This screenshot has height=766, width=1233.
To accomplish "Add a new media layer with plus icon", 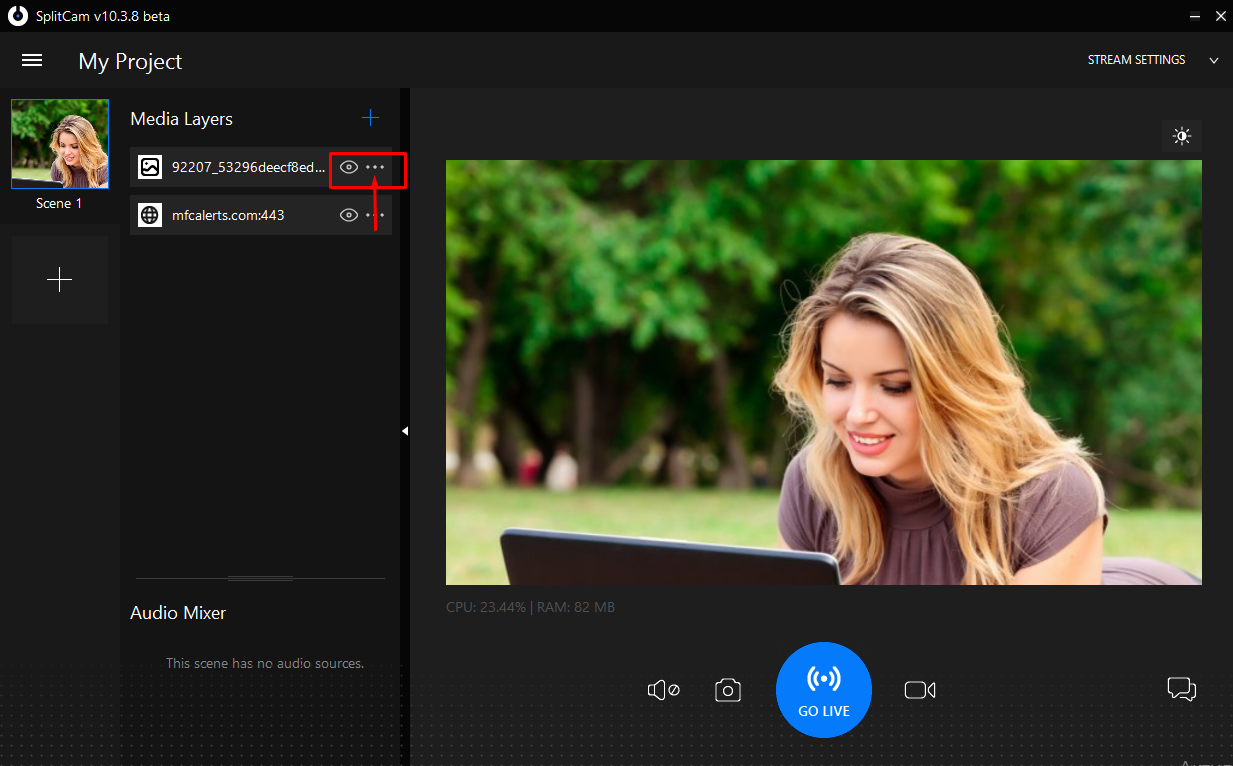I will pos(370,117).
